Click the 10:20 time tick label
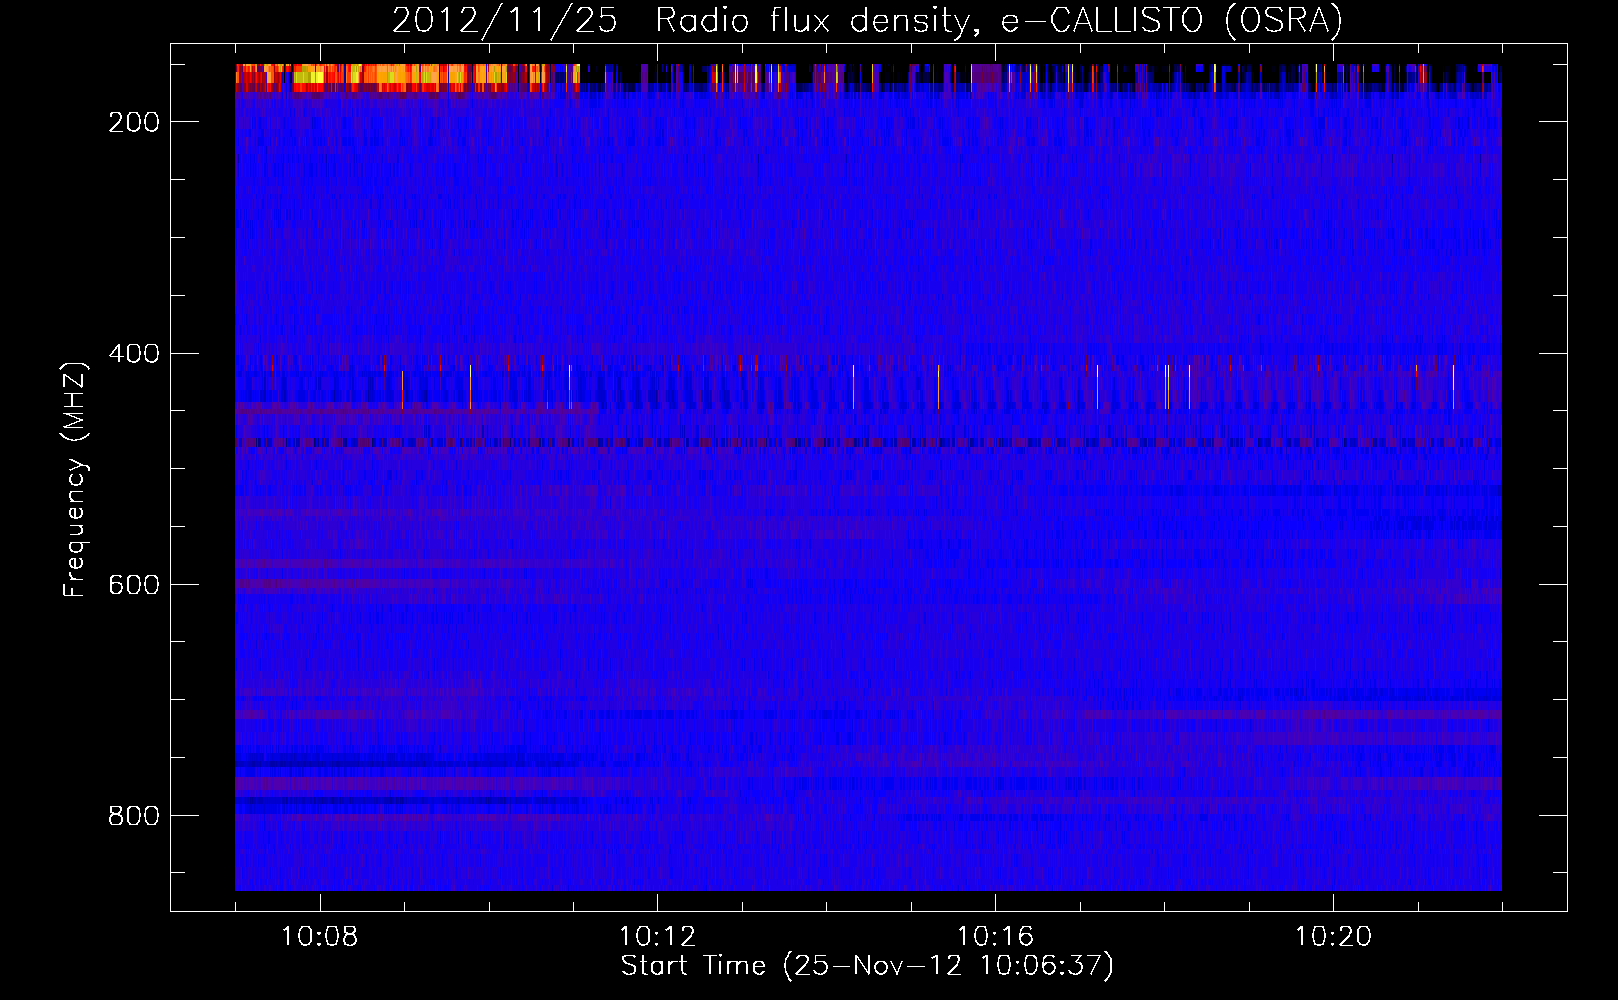This screenshot has width=1618, height=1000. [1333, 937]
